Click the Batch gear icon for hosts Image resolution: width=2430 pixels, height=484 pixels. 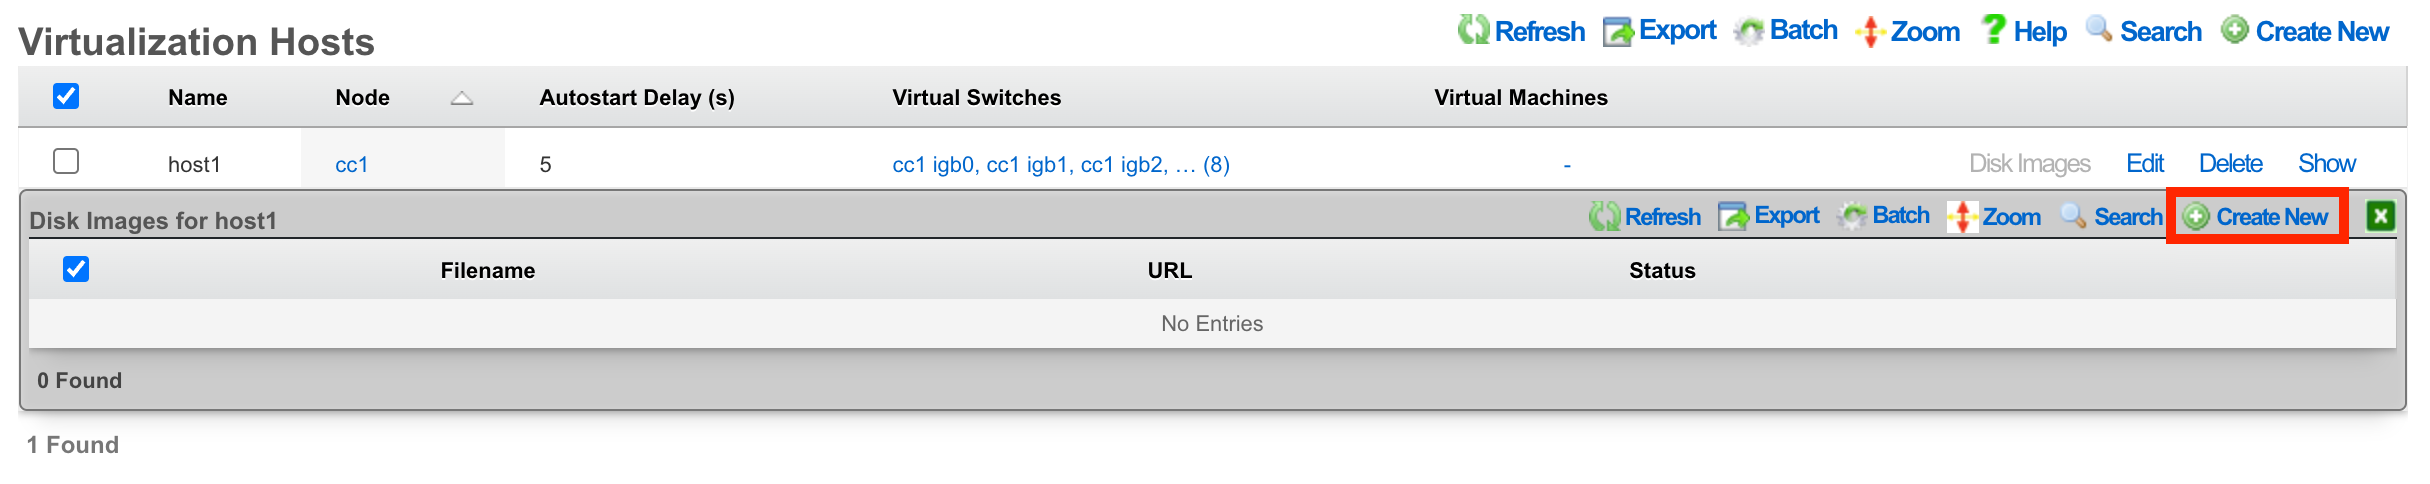pos(1749,32)
